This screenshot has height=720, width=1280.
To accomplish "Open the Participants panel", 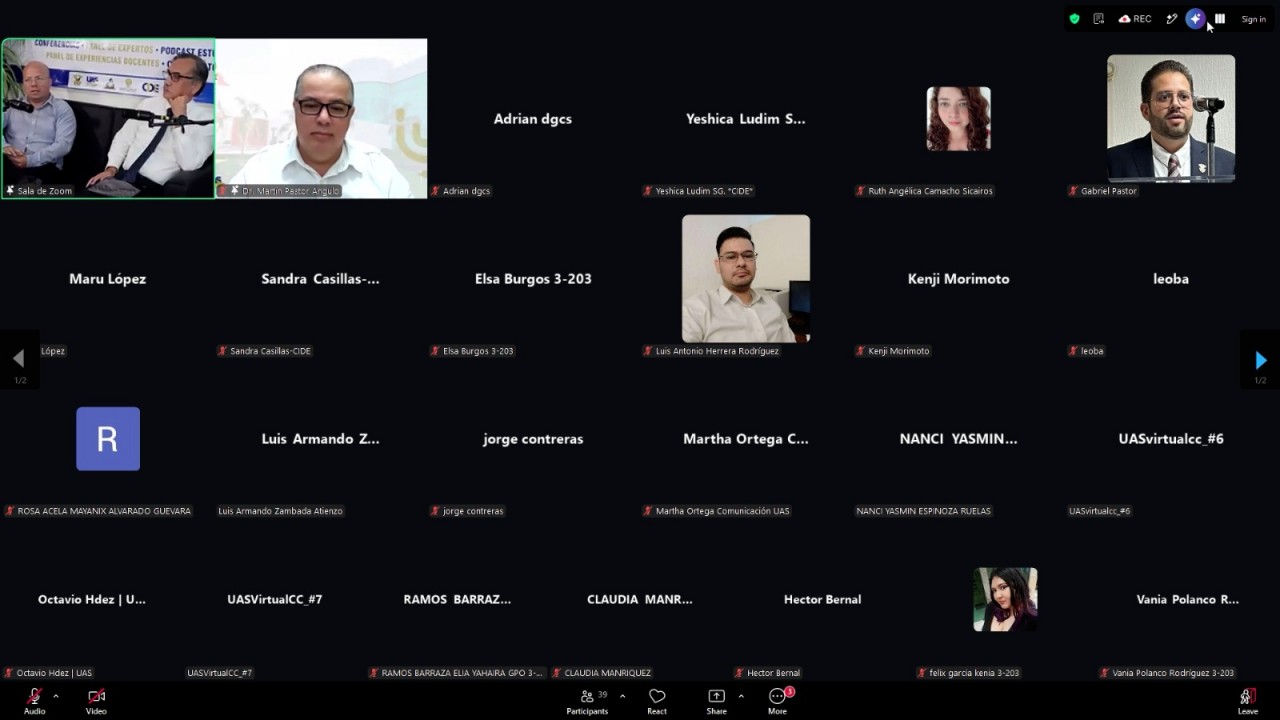I will coord(587,700).
